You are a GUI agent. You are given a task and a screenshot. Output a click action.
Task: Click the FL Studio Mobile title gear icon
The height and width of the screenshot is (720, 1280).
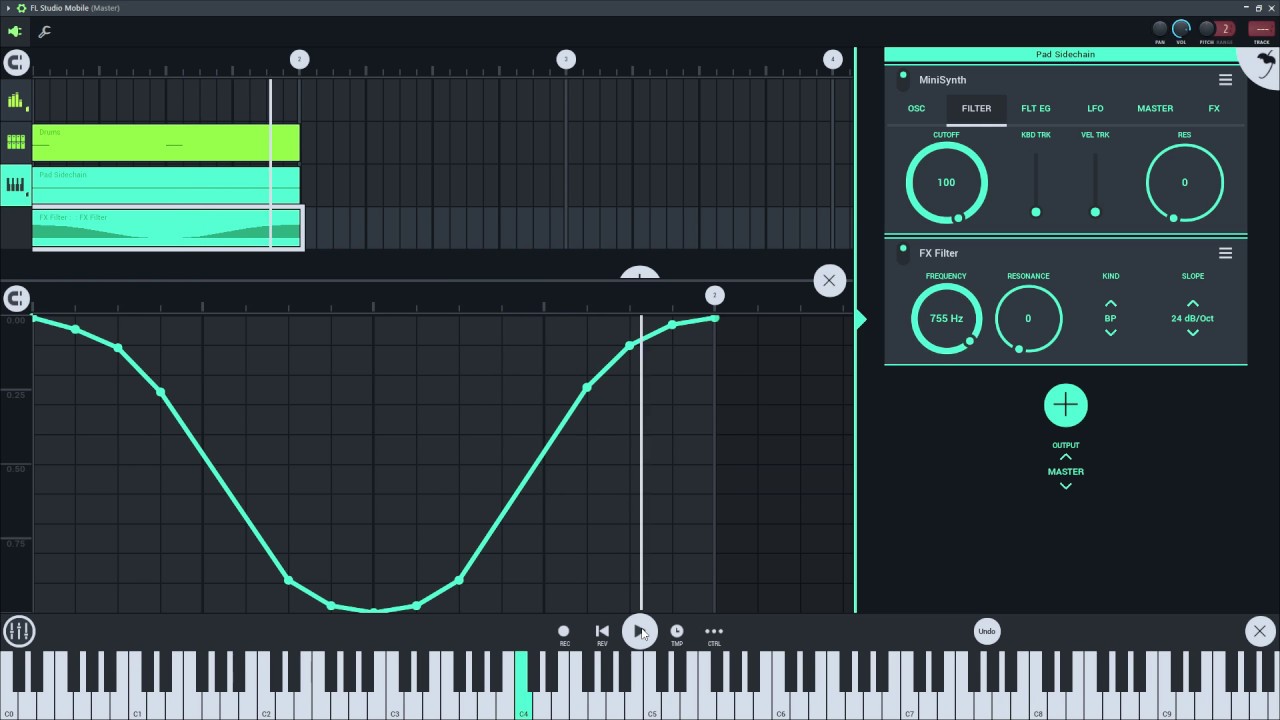coord(21,8)
